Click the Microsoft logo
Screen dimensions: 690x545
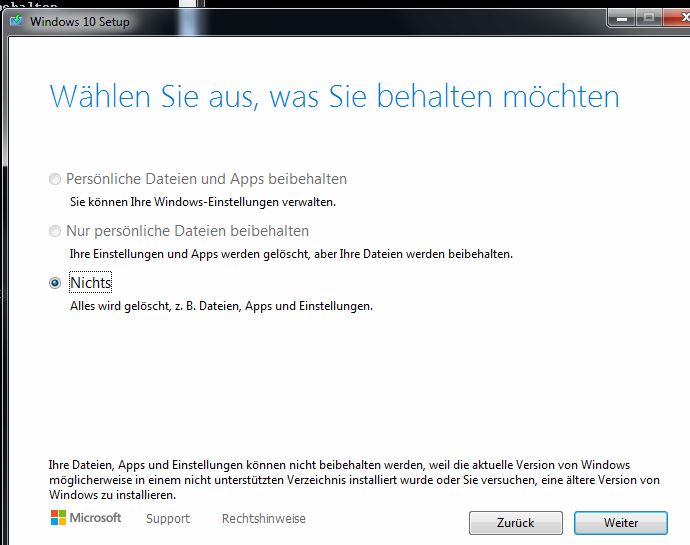point(86,518)
